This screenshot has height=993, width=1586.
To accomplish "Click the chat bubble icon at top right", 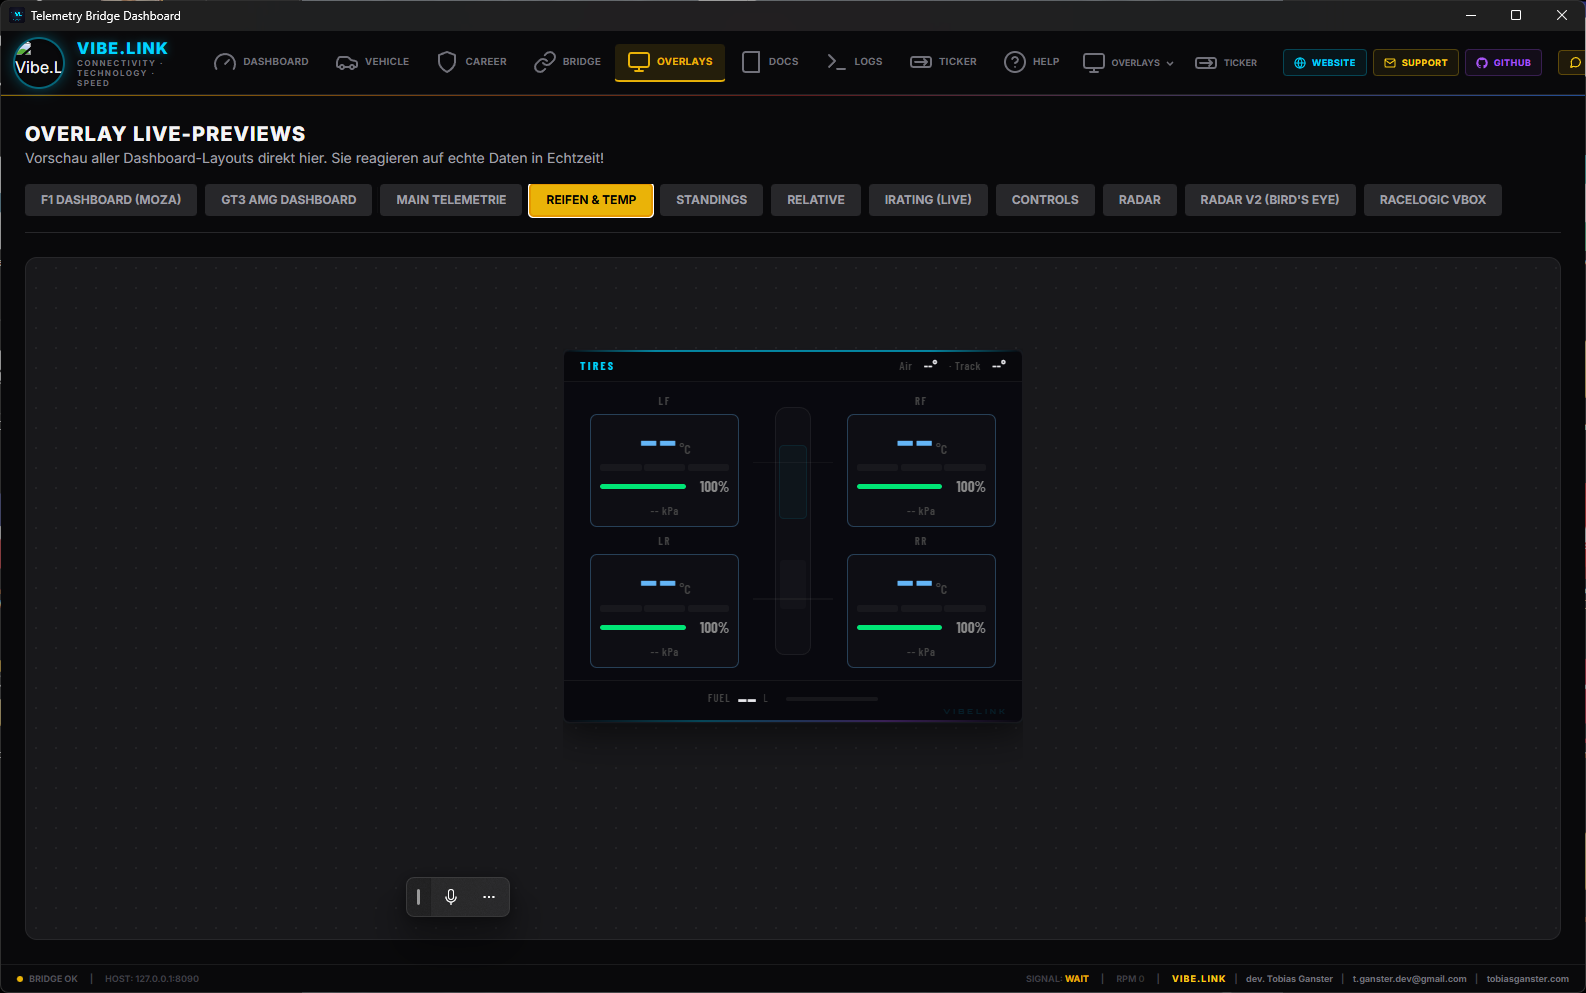I will [1574, 63].
